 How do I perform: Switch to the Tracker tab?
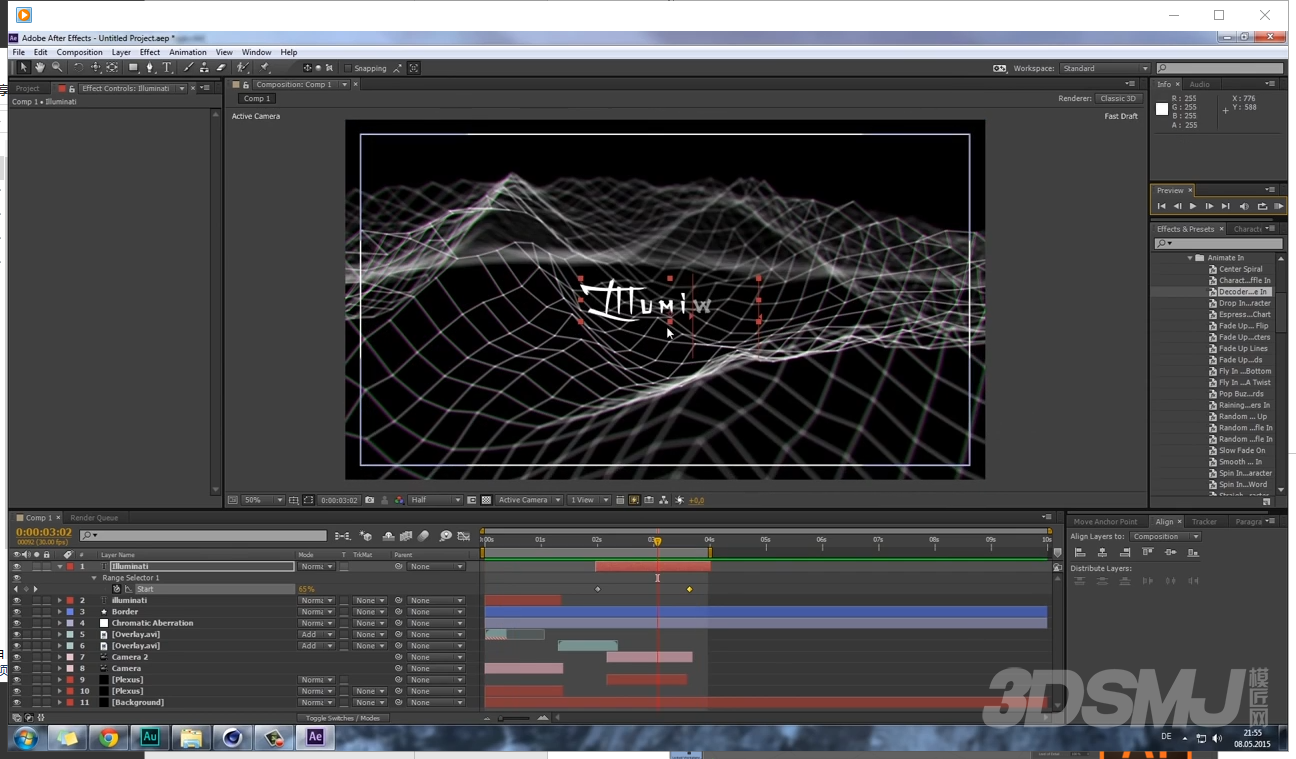pyautogui.click(x=1204, y=522)
